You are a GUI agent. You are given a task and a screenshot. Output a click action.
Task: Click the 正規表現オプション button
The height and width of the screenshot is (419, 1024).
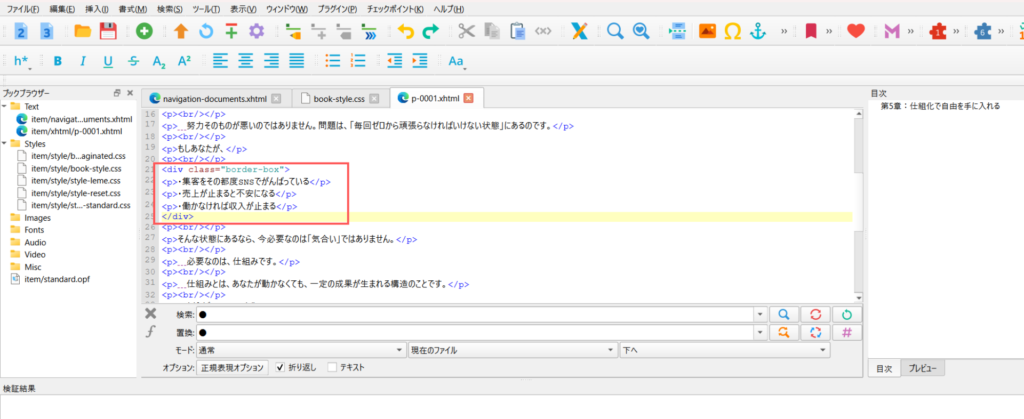233,368
